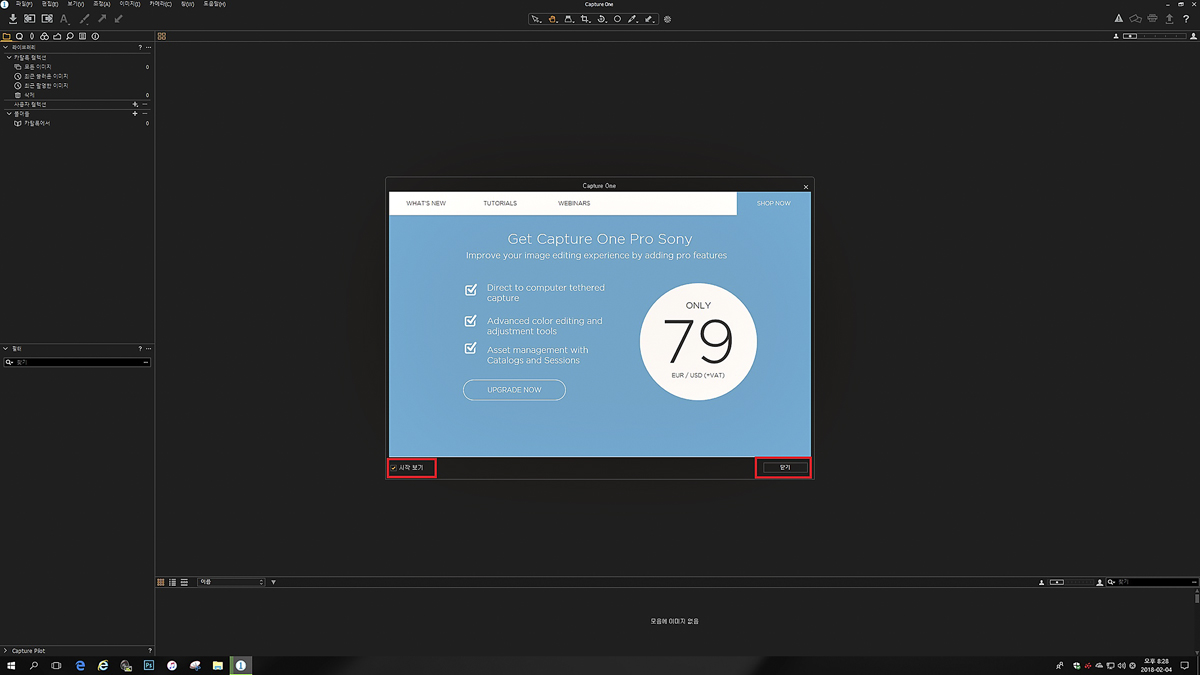Switch to the WHAT'S NEW tab
This screenshot has width=1200, height=675.
point(426,203)
